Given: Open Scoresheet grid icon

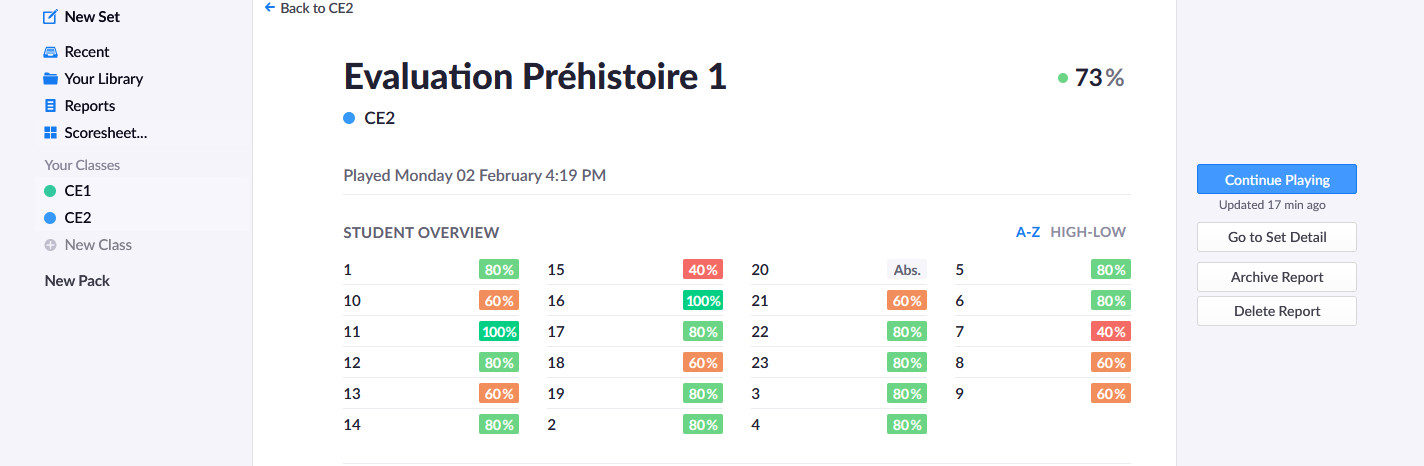Looking at the screenshot, I should [50, 133].
